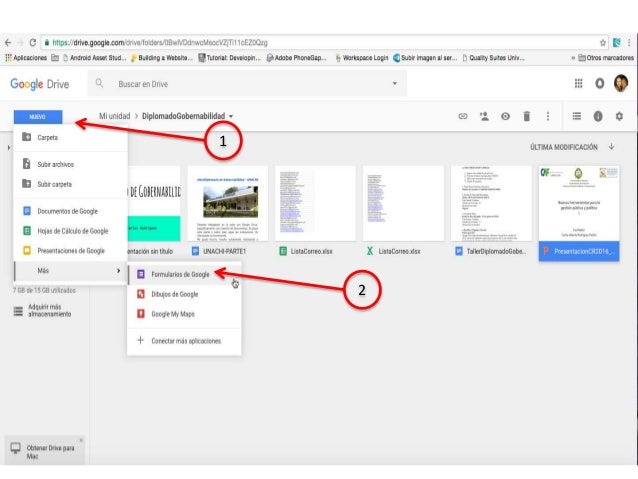638x479 pixels.
Task: Expand the left sidebar tree arrow
Action: [x=9, y=147]
